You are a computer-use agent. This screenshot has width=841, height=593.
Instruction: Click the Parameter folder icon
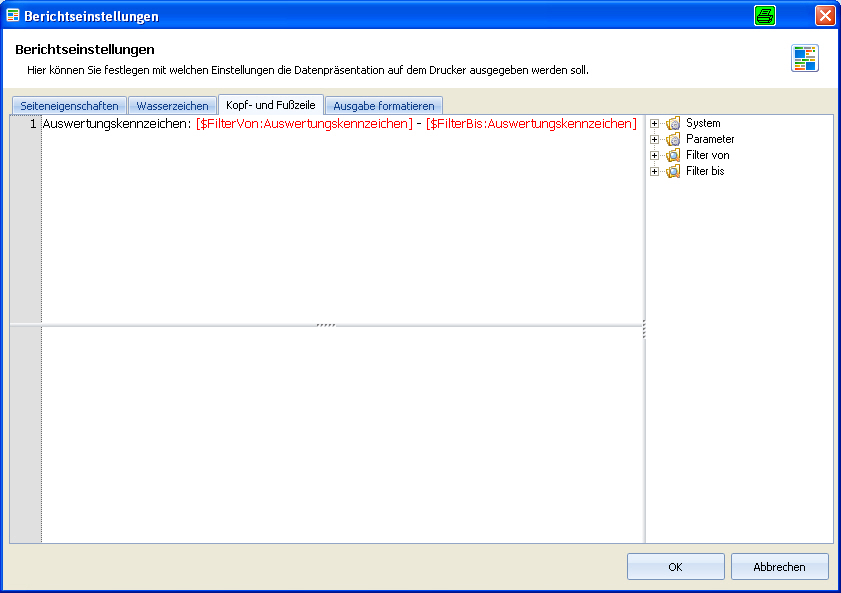click(x=673, y=139)
